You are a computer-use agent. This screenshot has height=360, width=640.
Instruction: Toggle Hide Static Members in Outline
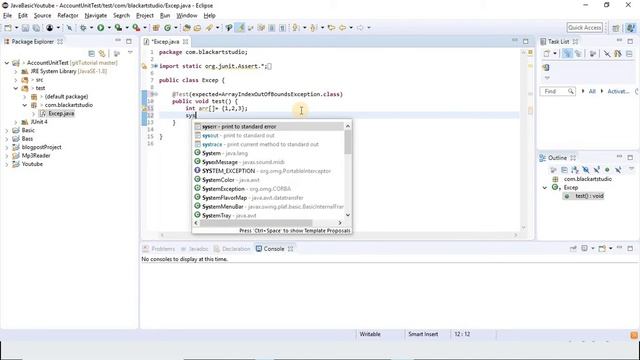[x=597, y=169]
